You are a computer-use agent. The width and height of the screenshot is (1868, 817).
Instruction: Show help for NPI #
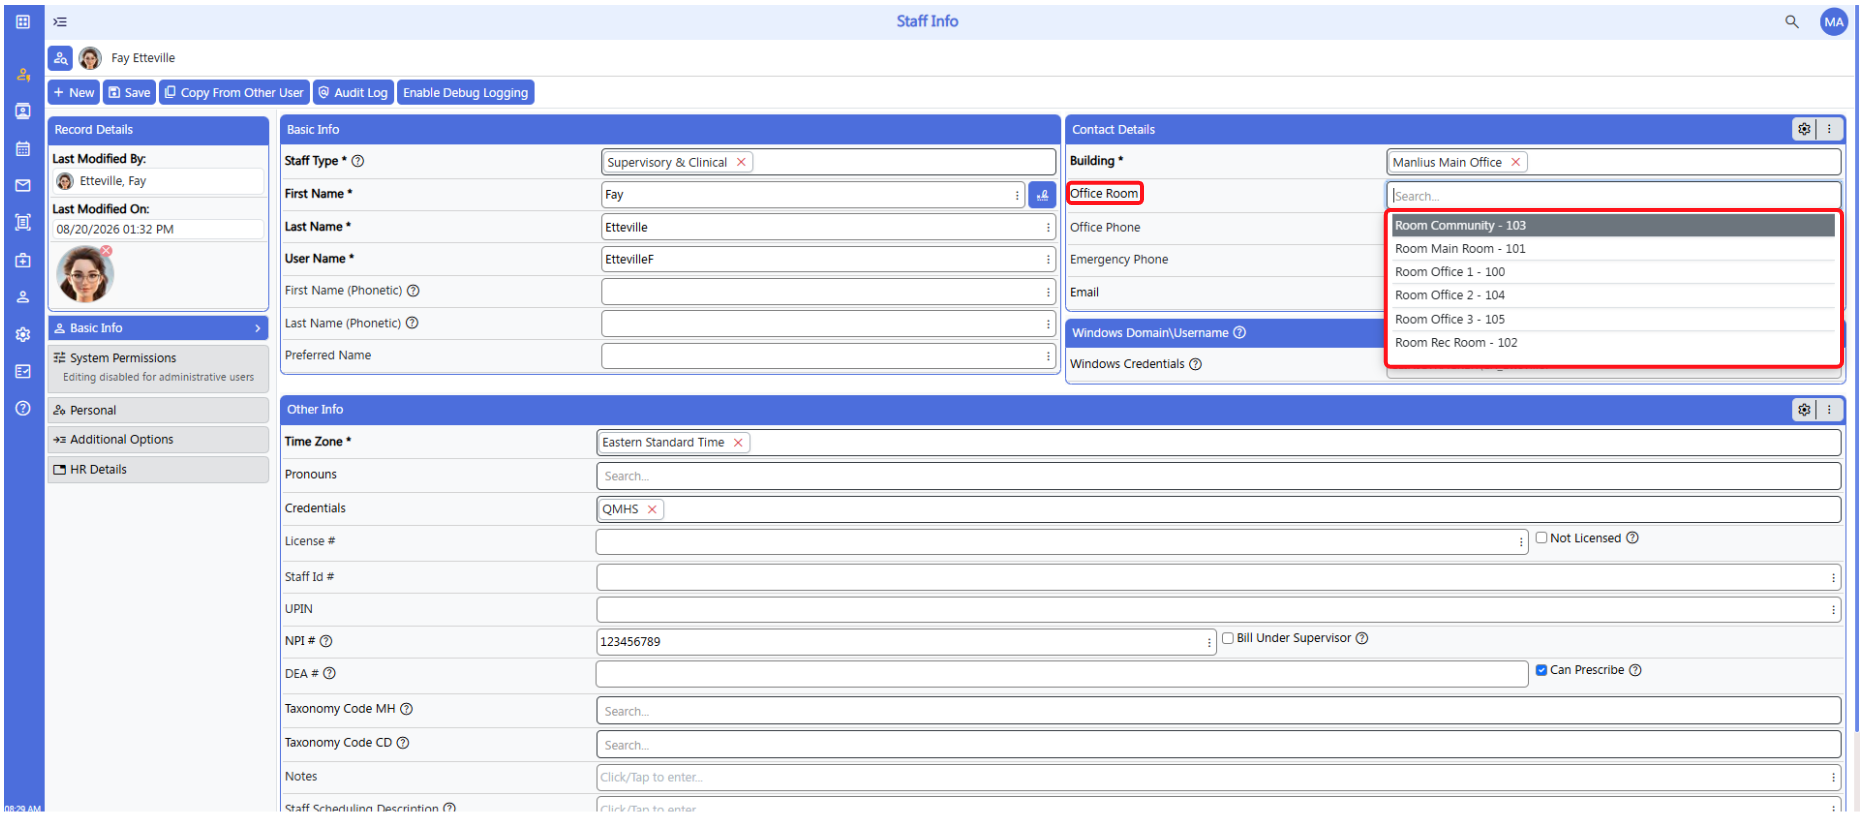pos(326,641)
